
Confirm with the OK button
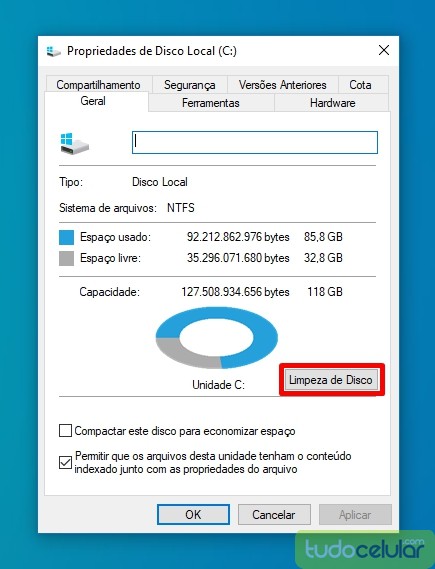tap(193, 515)
